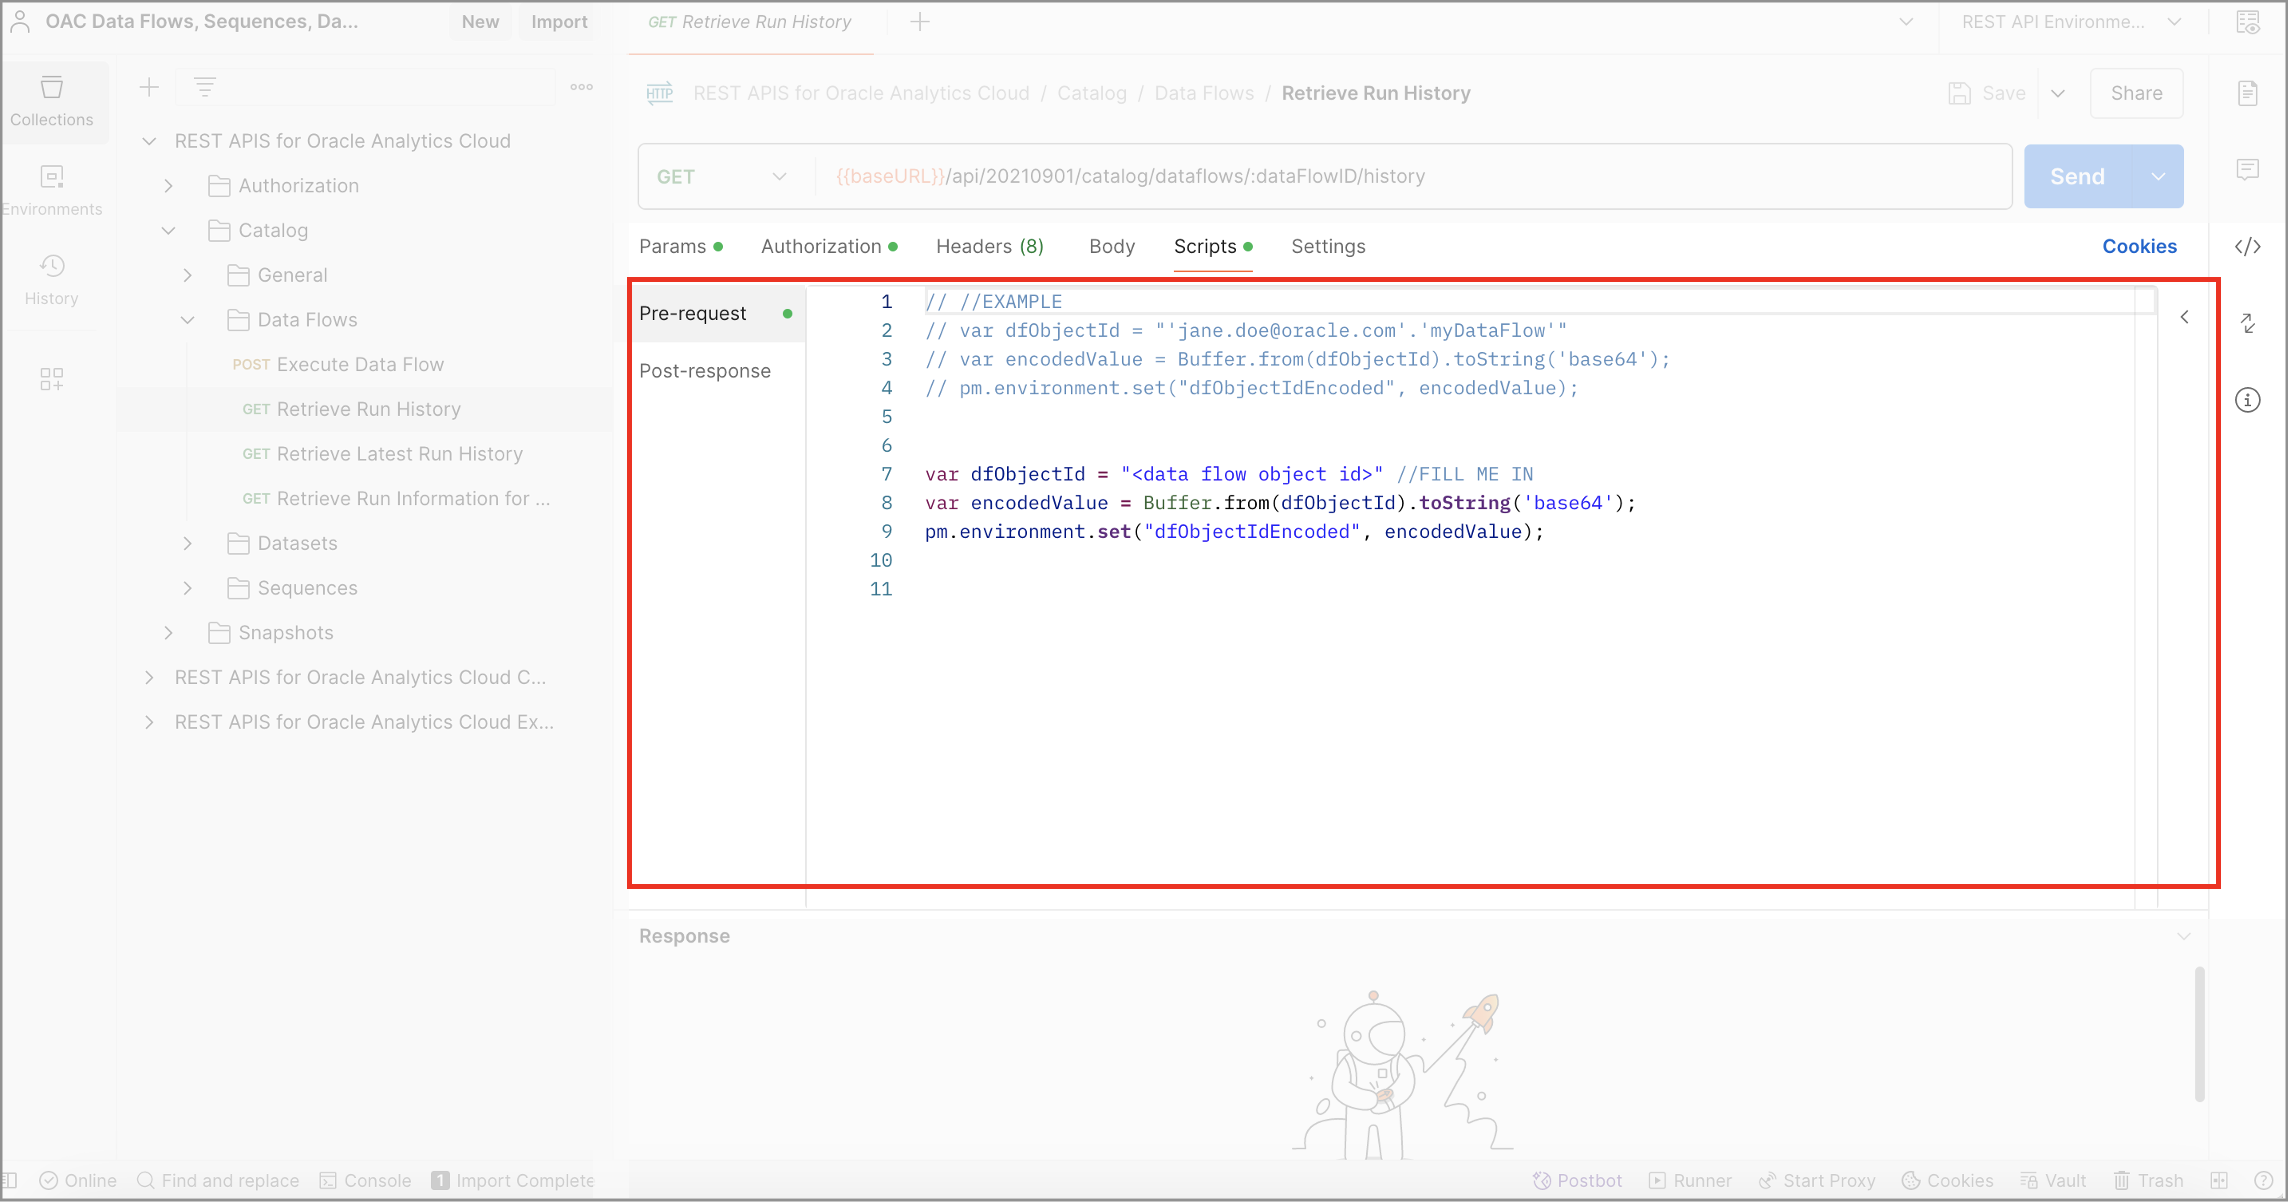Click the Send button
Image resolution: width=2288 pixels, height=1202 pixels.
coord(2076,176)
